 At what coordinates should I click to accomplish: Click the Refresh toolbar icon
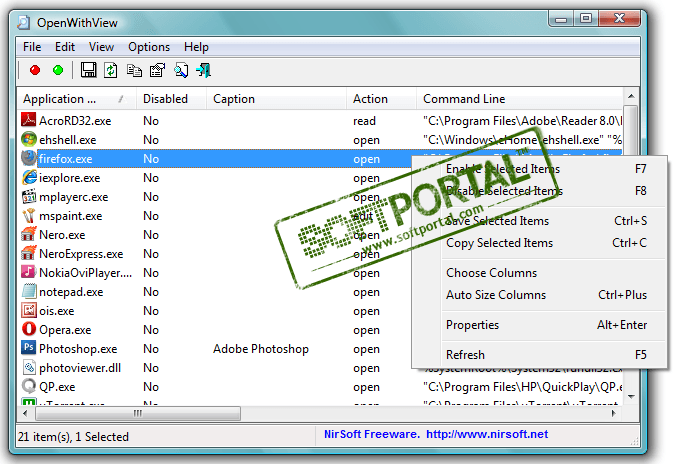pyautogui.click(x=110, y=70)
